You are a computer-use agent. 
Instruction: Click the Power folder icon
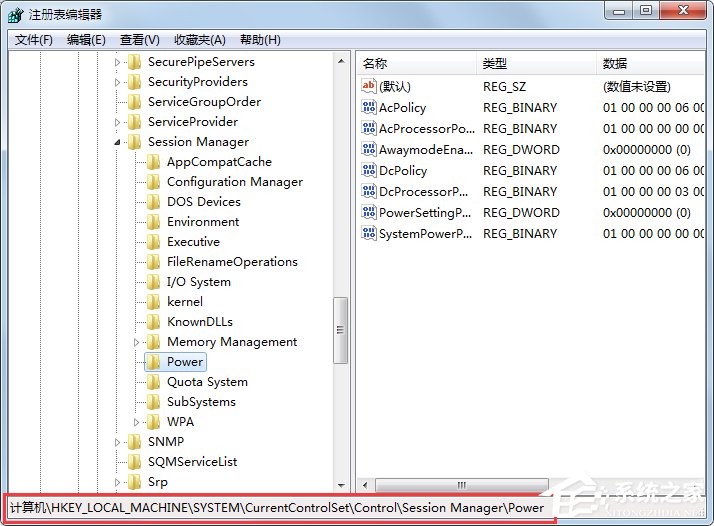(153, 362)
